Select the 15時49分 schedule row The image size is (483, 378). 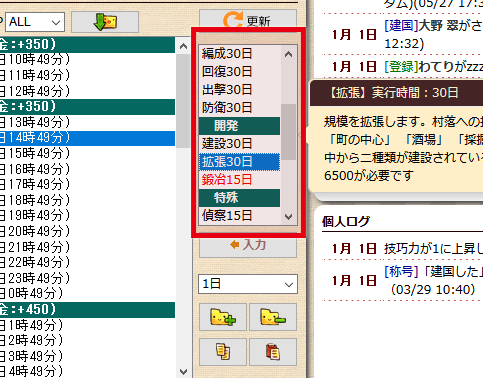pos(87,153)
